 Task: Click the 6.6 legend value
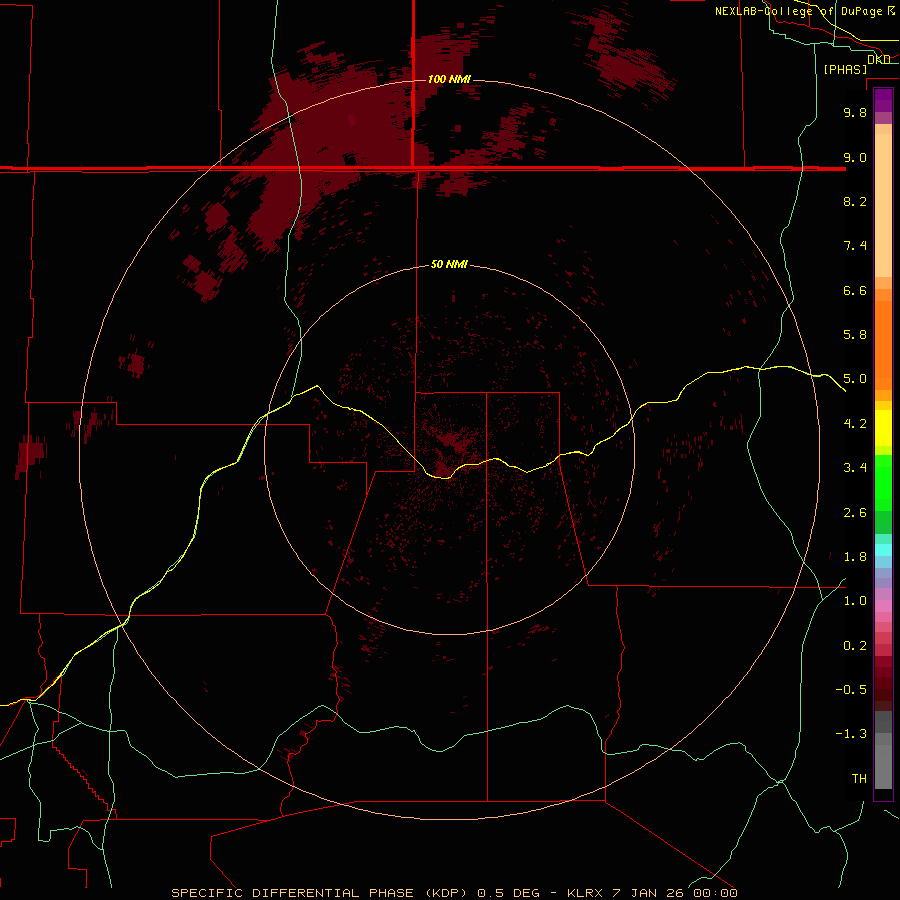855,290
